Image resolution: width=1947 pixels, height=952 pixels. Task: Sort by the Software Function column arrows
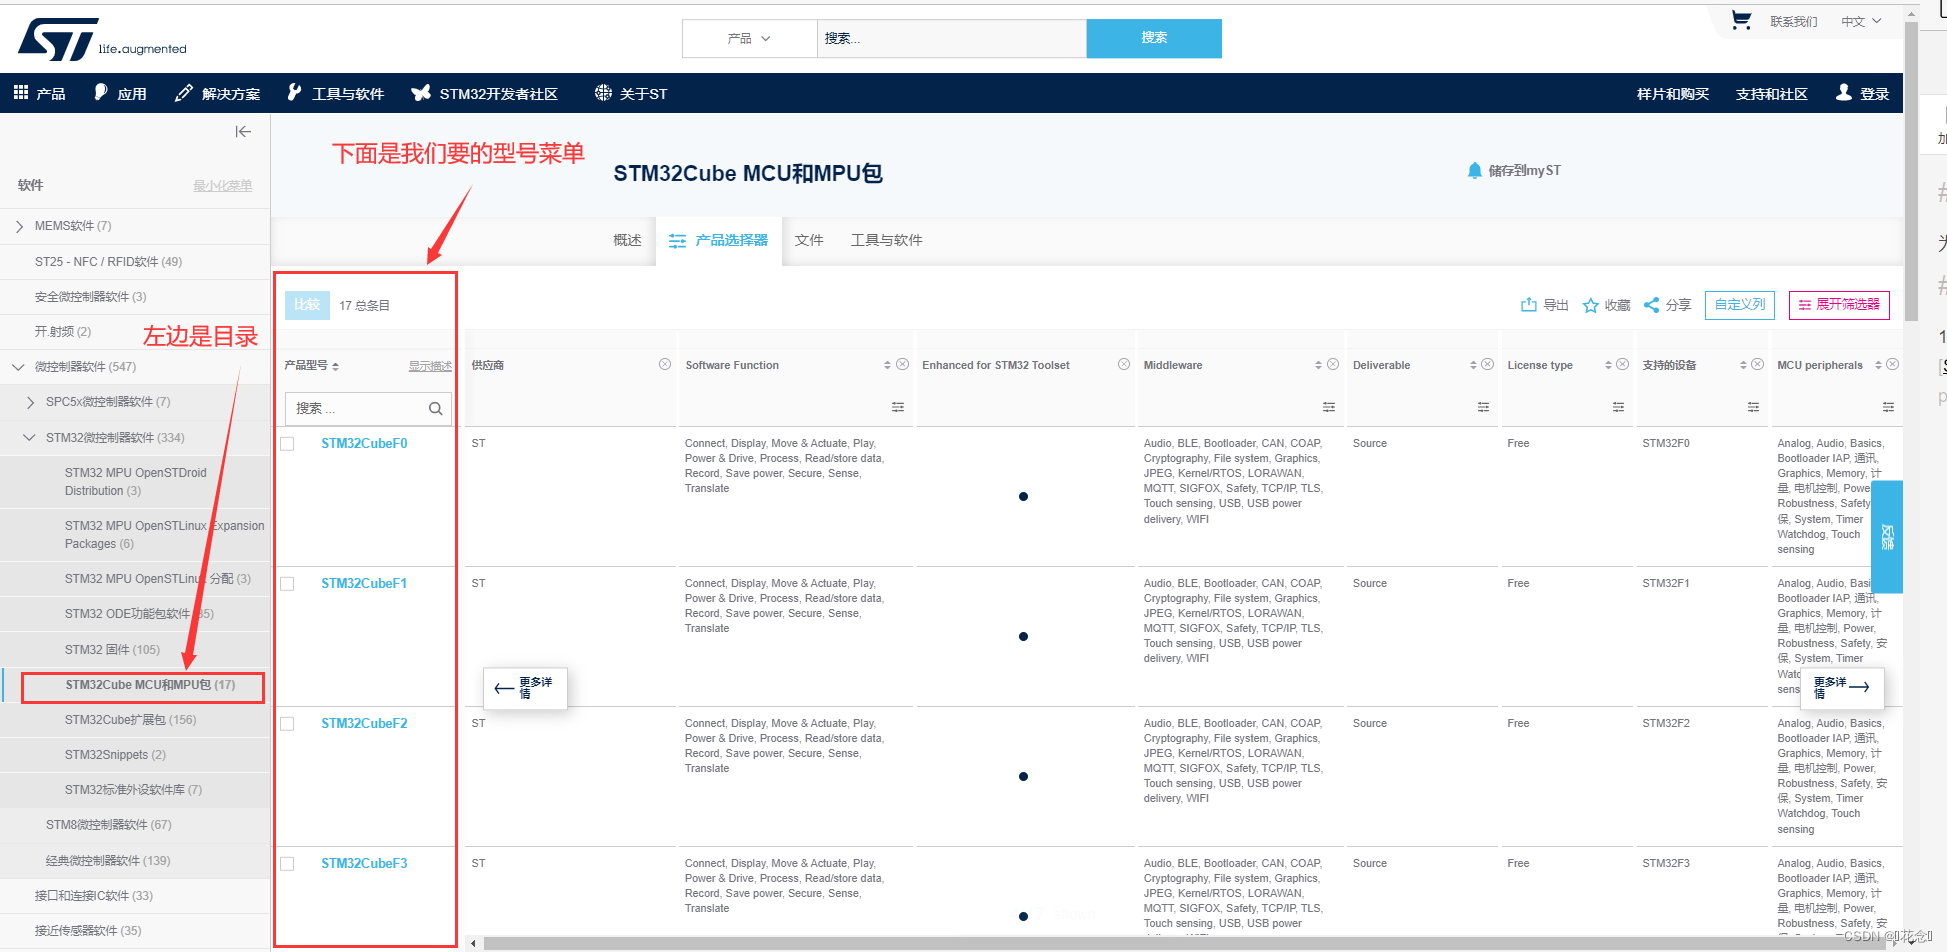pyautogui.click(x=887, y=365)
